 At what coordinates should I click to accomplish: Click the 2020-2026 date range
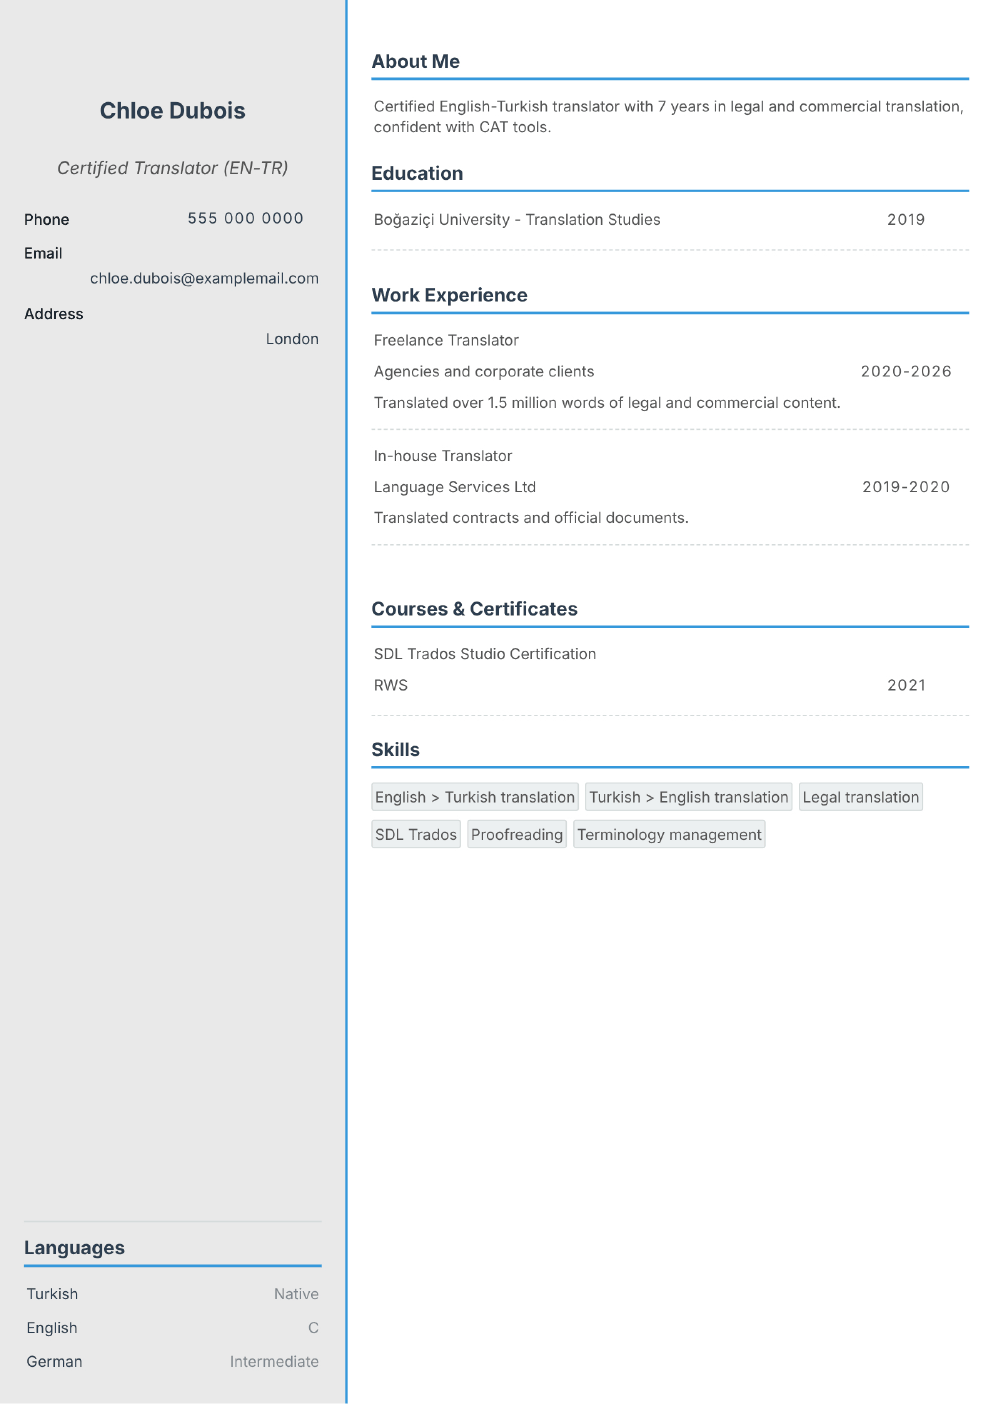906,371
